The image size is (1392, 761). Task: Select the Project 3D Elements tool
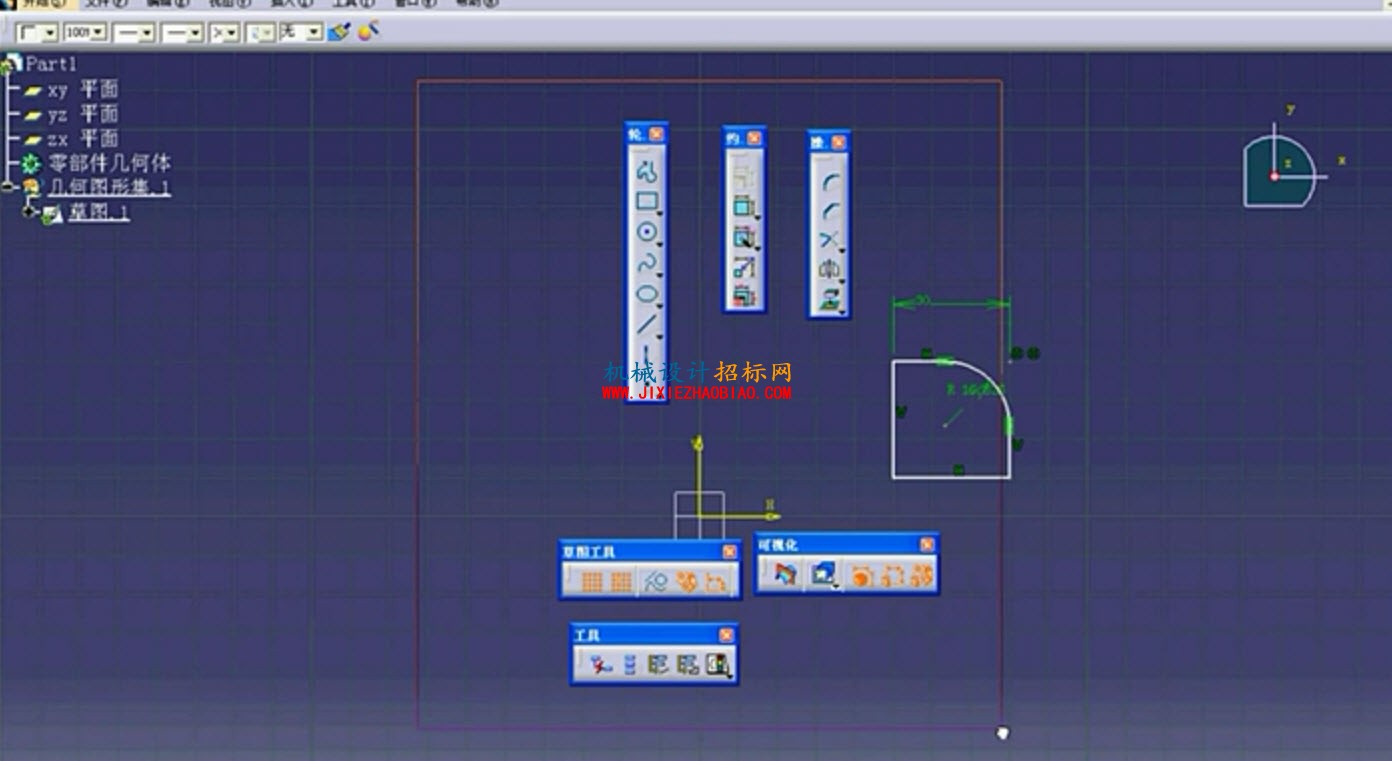(828, 298)
